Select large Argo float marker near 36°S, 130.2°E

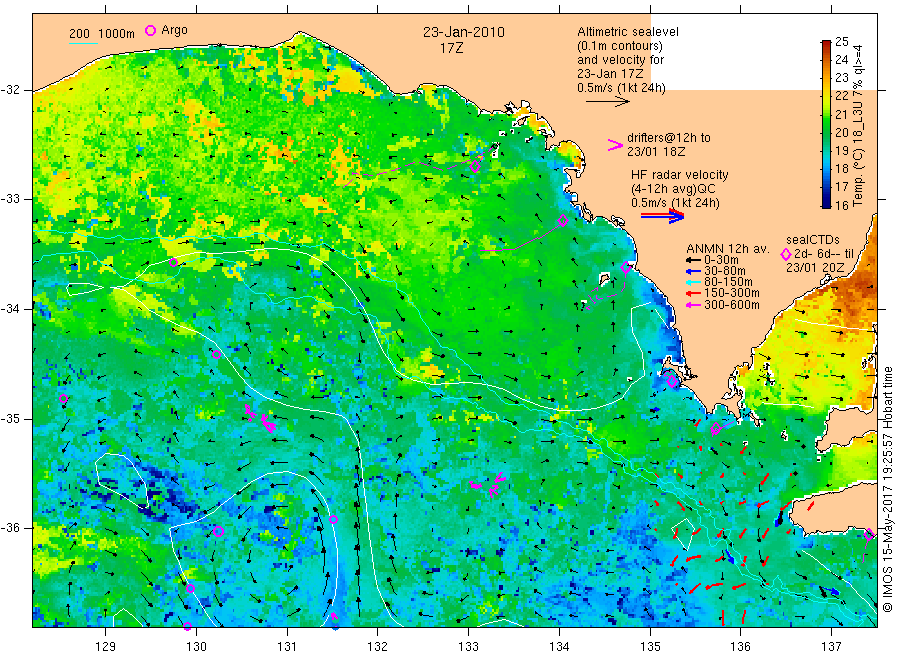218,531
